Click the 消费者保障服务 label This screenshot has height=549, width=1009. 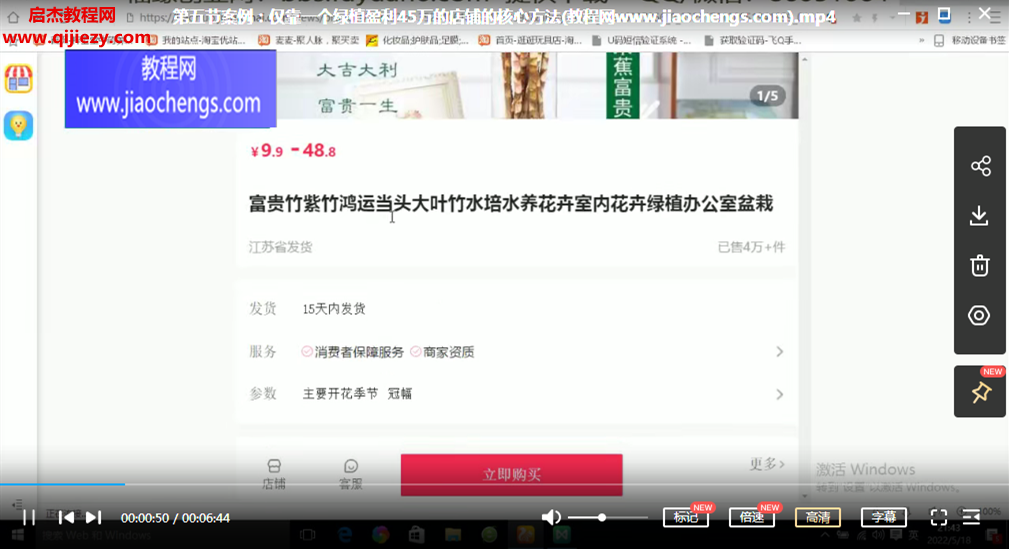point(359,352)
